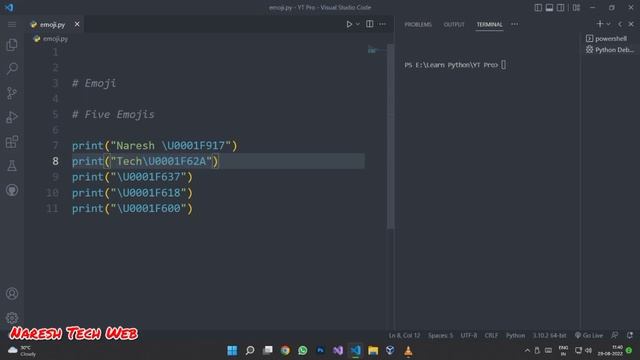Open the Extensions view
The image size is (640, 360).
tap(12, 142)
